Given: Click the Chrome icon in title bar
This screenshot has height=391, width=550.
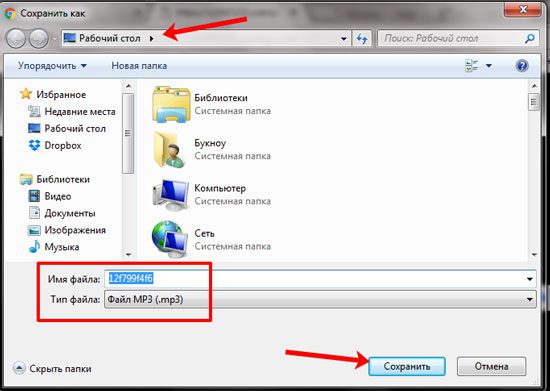Looking at the screenshot, I should (x=10, y=13).
